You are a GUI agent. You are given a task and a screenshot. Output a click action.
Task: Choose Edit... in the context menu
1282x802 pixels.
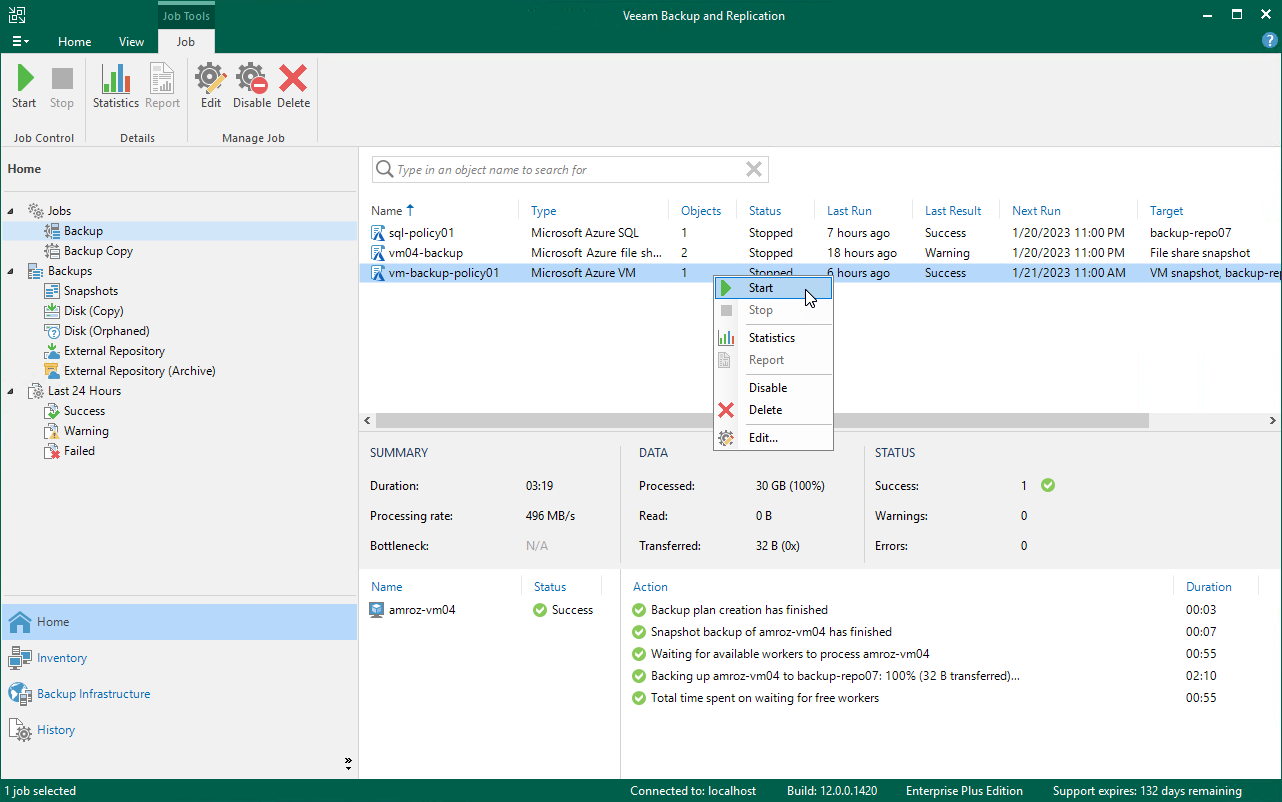763,438
